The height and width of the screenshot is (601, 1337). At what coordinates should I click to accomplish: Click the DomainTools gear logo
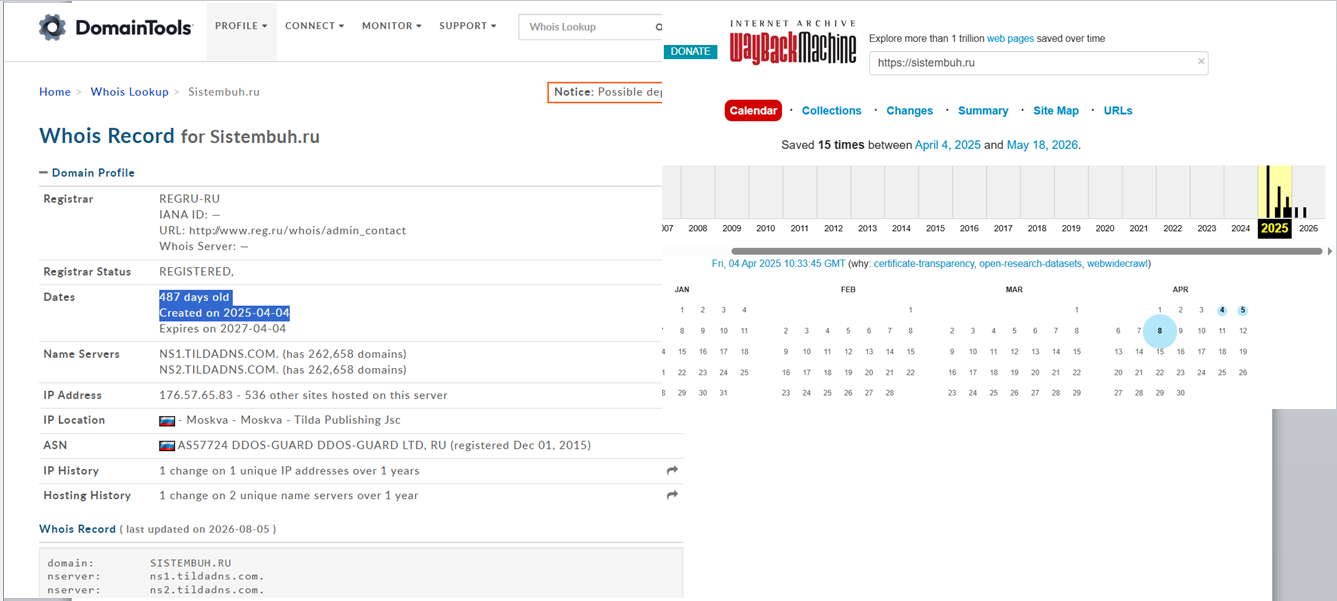pyautogui.click(x=52, y=27)
